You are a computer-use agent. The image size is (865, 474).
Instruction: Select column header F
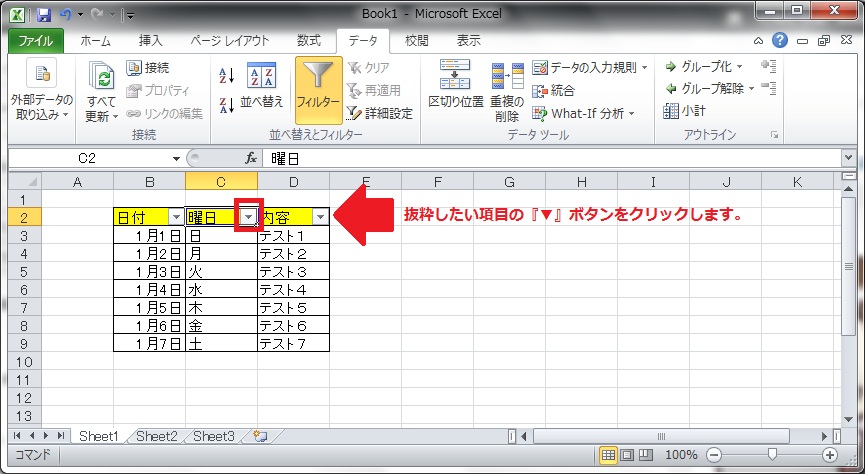[x=437, y=181]
